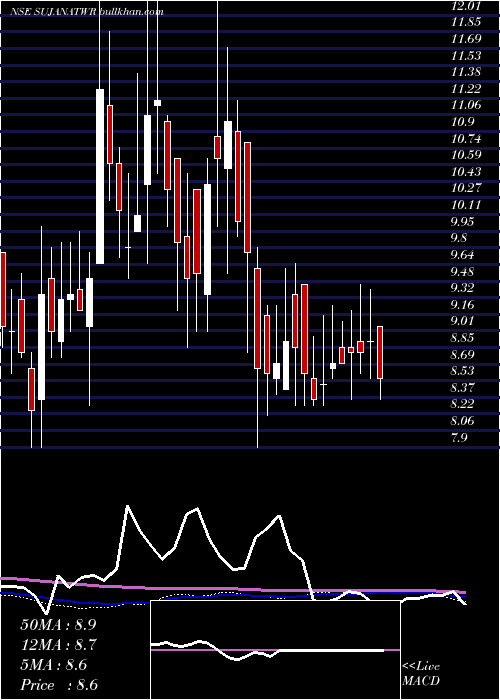Screen dimensions: 500x700
Task: Click the 7.9 price axis label
Action: click(x=460, y=438)
